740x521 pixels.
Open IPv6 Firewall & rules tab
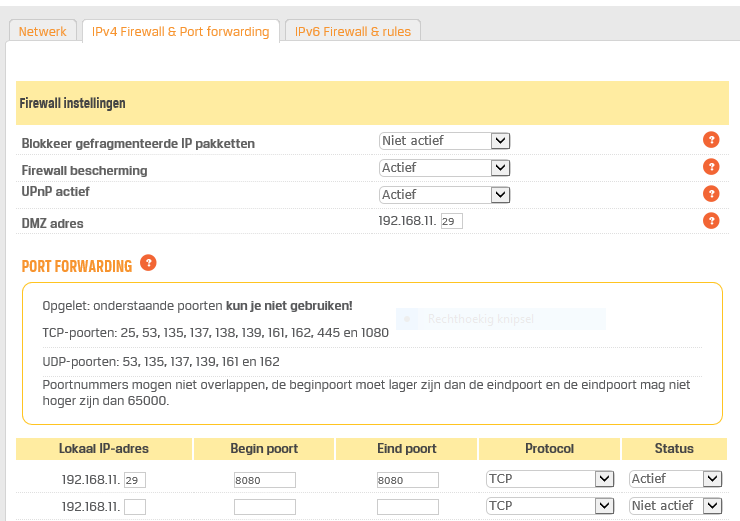(x=353, y=32)
